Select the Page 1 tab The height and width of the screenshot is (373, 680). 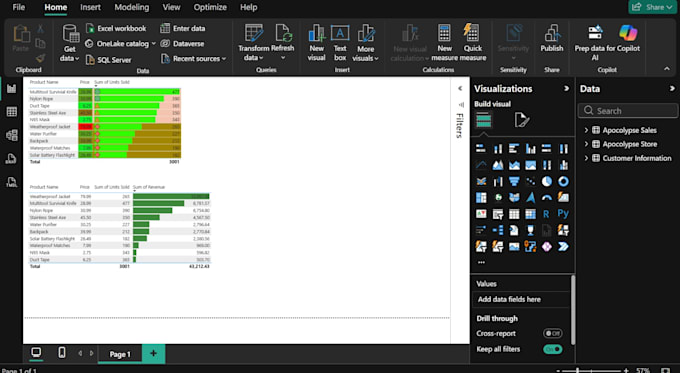pos(120,354)
